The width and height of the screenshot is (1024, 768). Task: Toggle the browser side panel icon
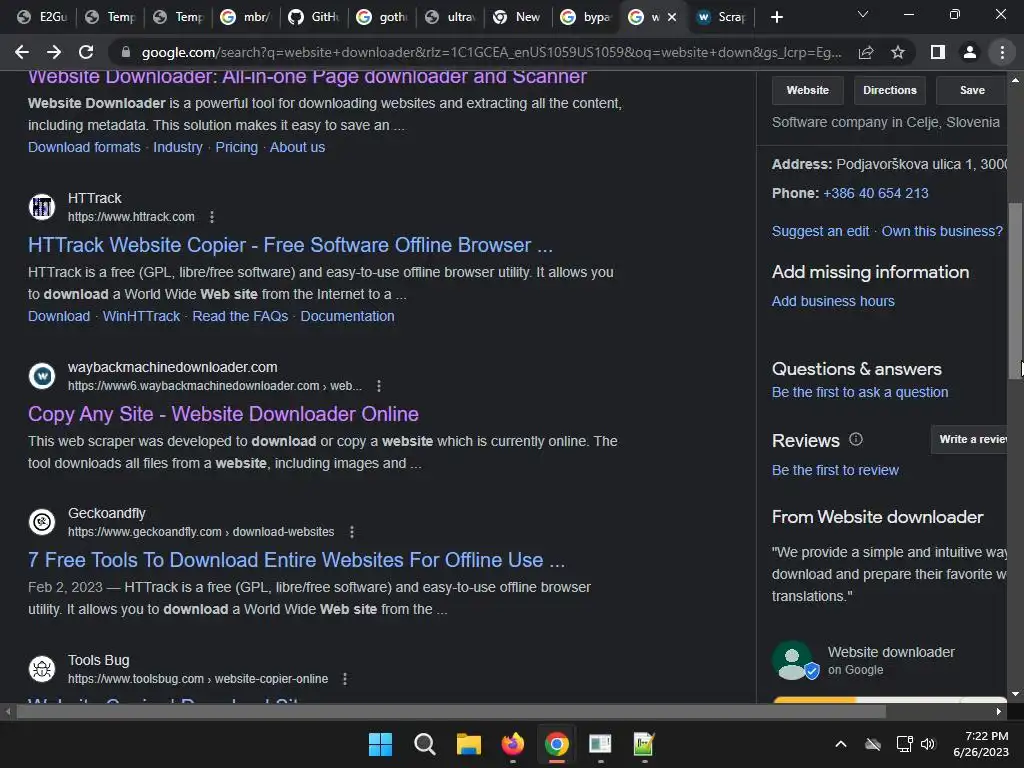[938, 52]
